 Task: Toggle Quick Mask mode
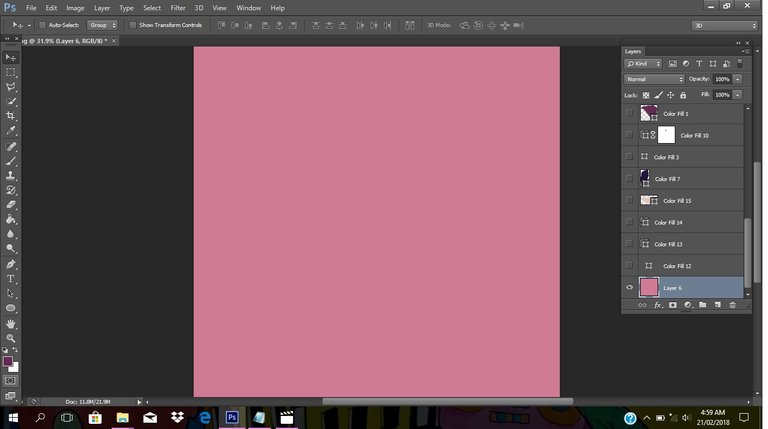(x=10, y=381)
